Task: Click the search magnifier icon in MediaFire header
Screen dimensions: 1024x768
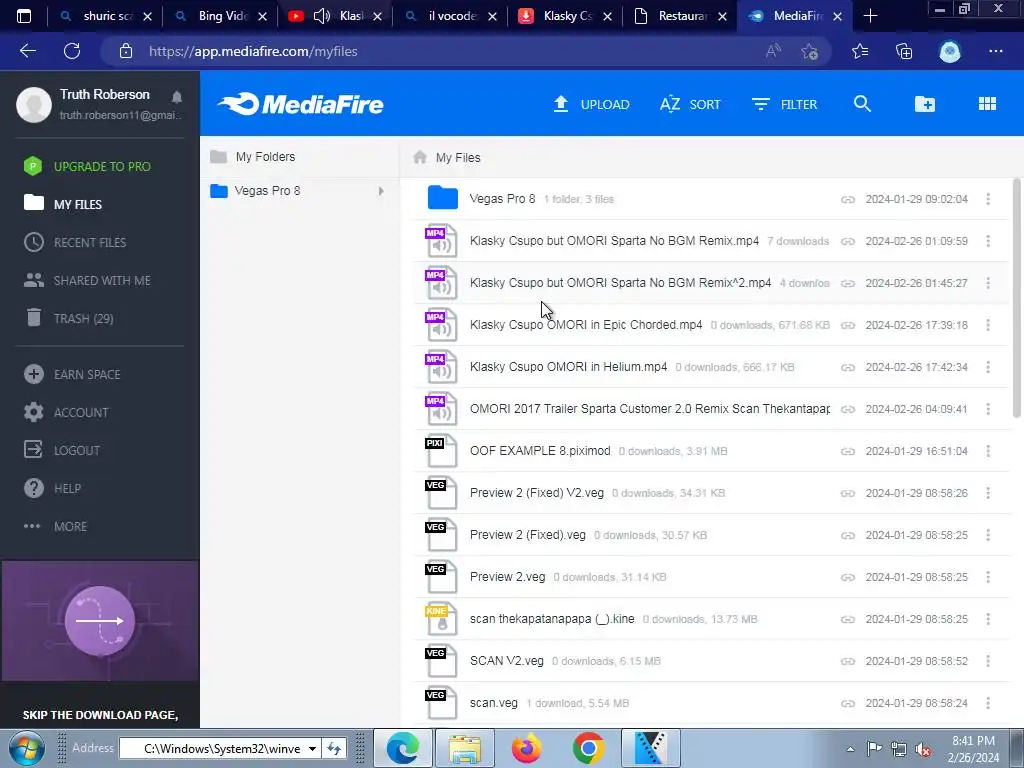Action: [x=862, y=104]
